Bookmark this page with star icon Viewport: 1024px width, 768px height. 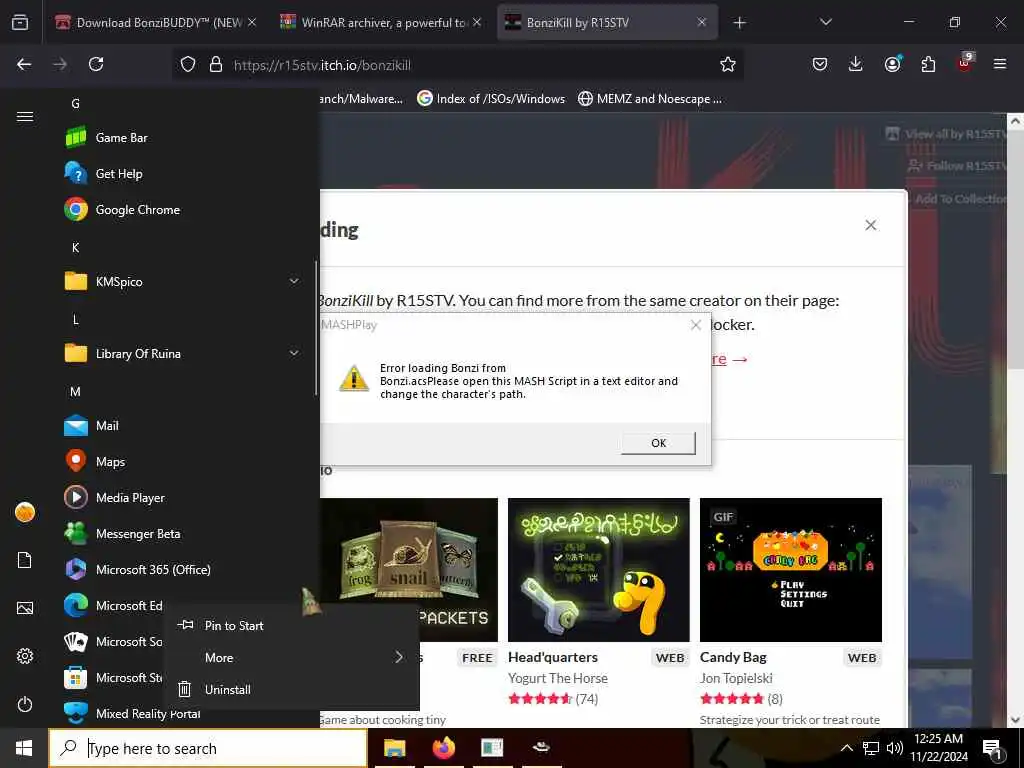(x=728, y=64)
